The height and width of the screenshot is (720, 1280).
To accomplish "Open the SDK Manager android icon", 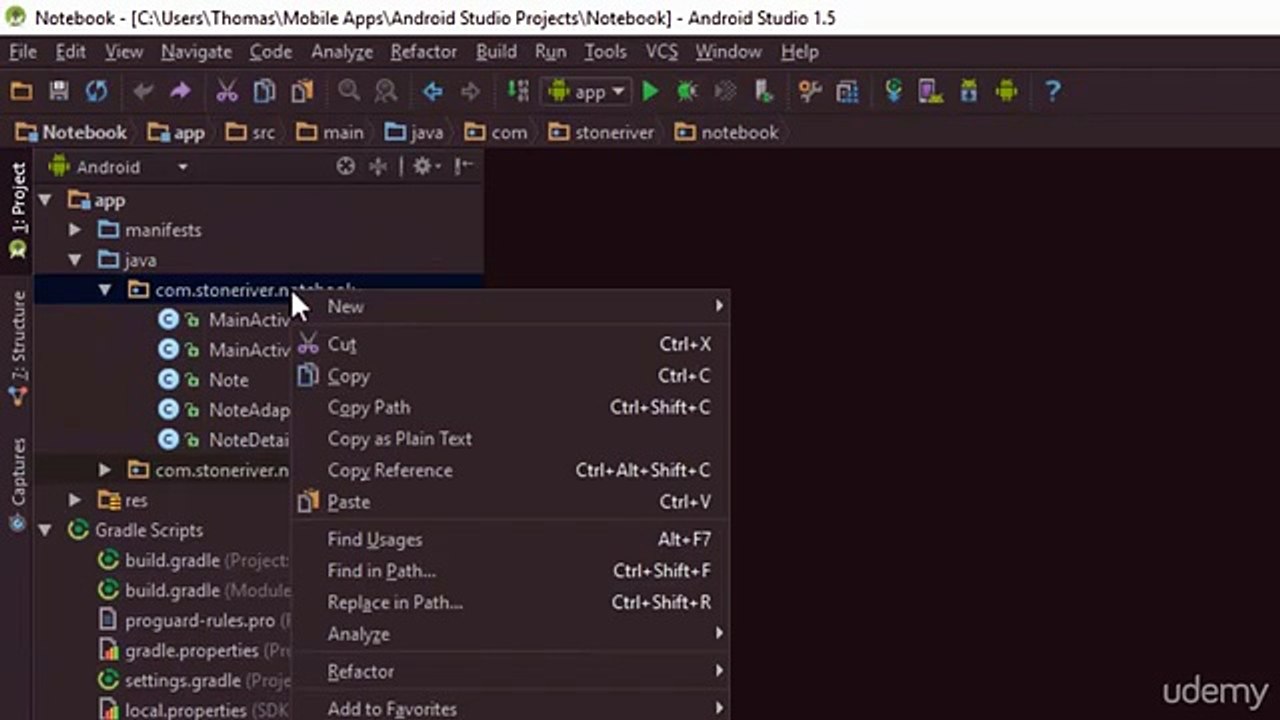I will pos(968,91).
